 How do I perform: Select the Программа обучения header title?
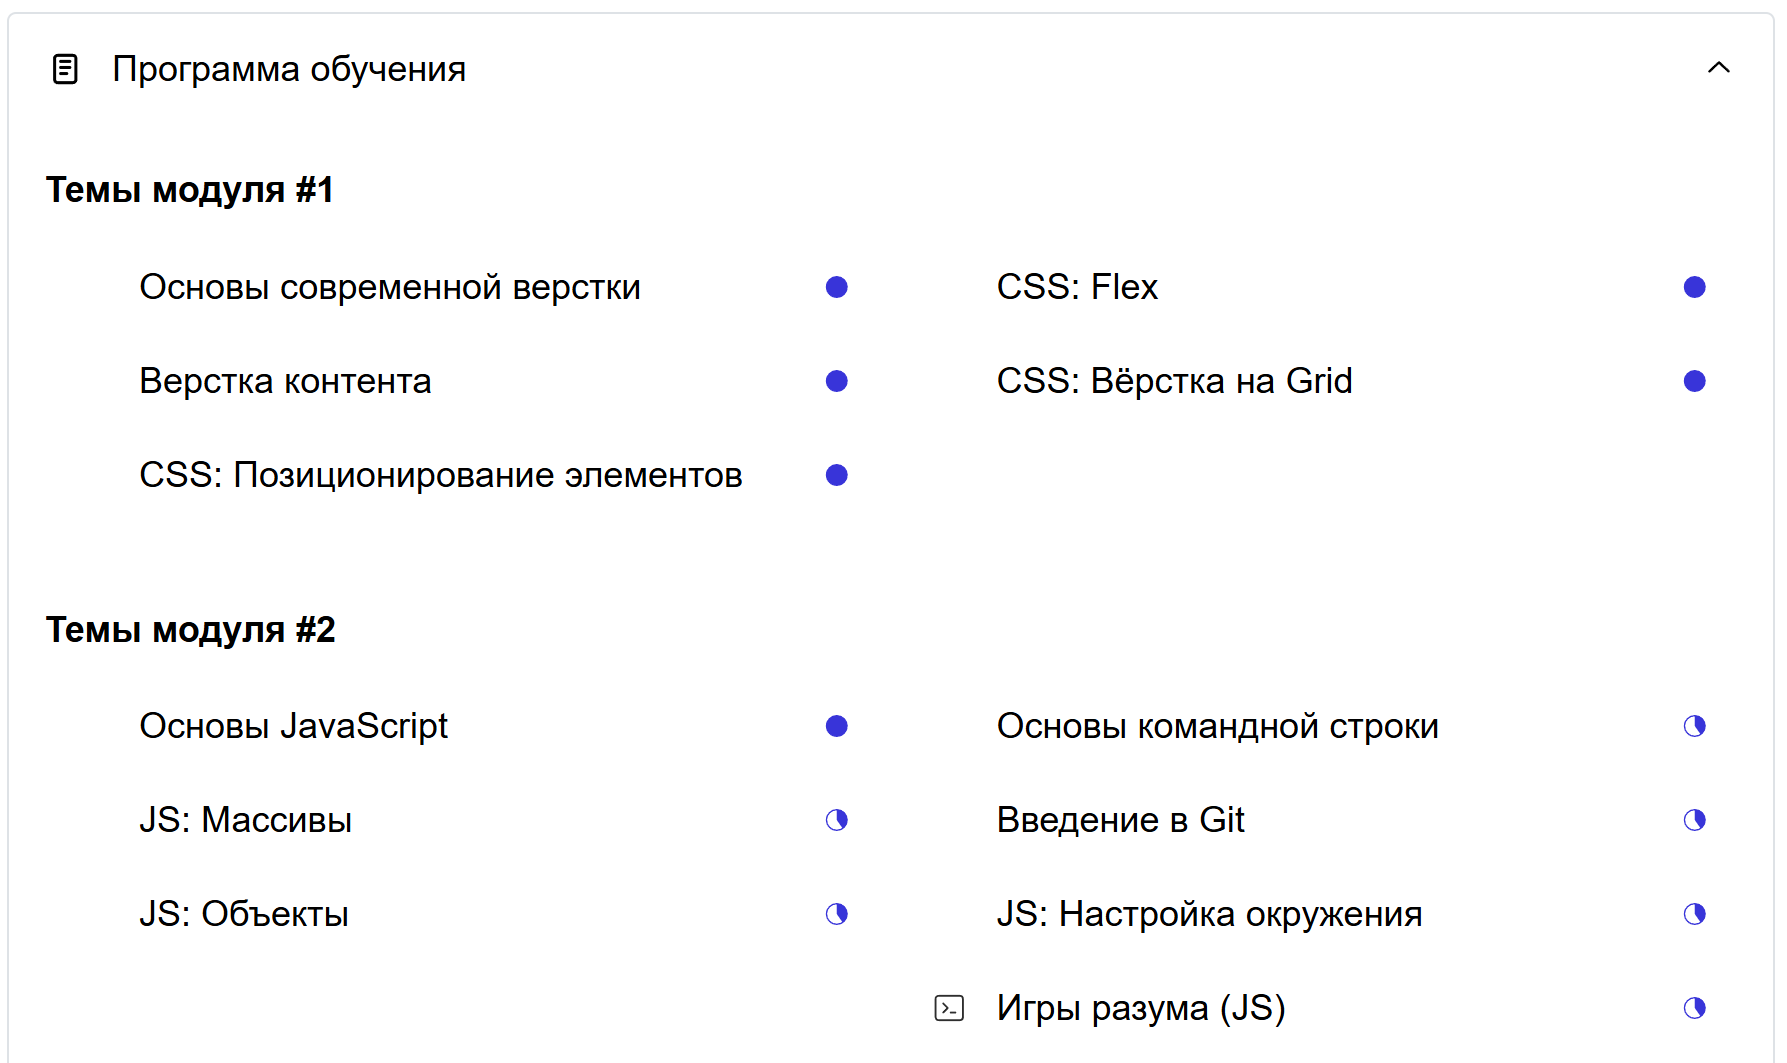289,69
